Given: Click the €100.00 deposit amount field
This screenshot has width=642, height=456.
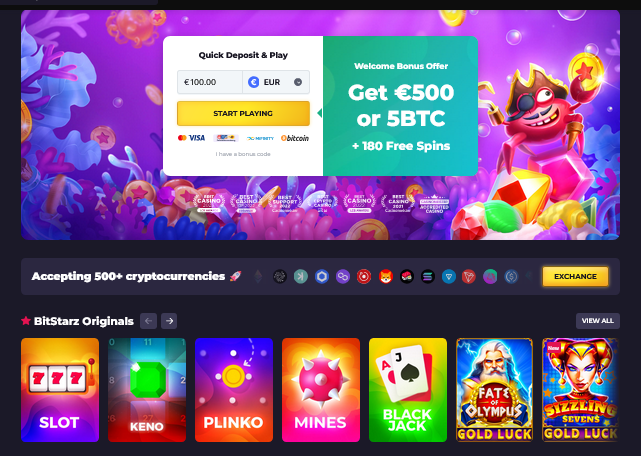Looking at the screenshot, I should (210, 82).
